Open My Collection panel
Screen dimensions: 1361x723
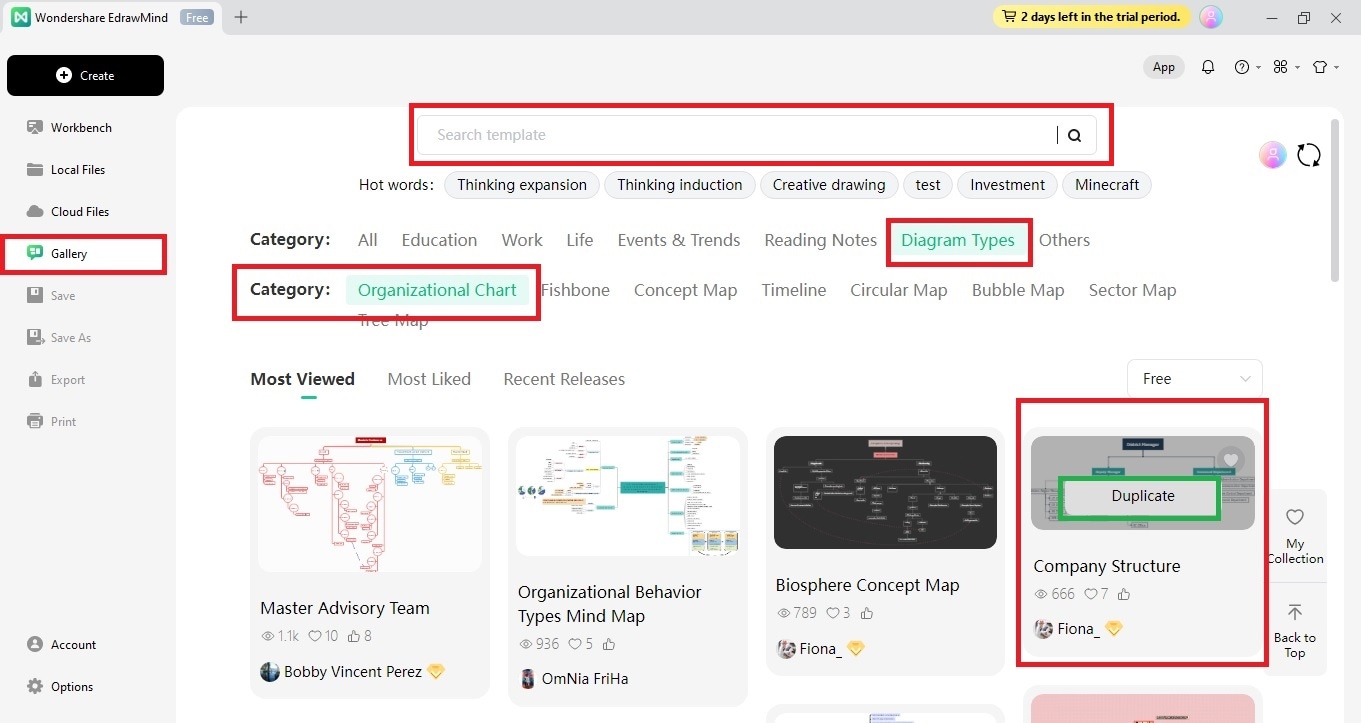pyautogui.click(x=1295, y=536)
